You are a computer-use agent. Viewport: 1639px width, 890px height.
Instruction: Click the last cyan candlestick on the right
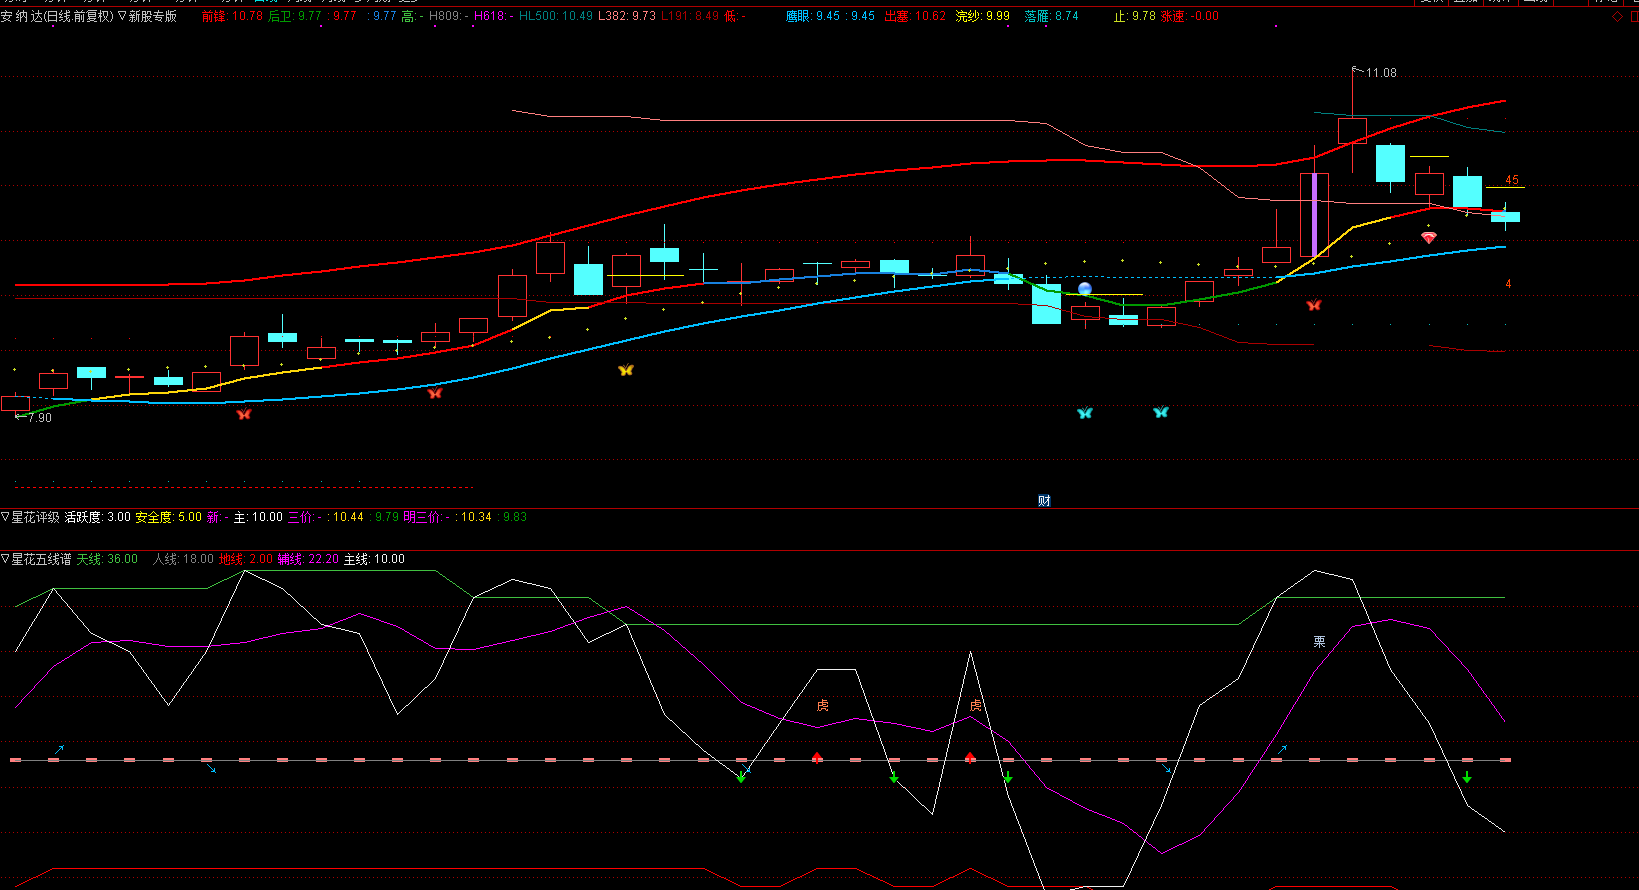pyautogui.click(x=1505, y=217)
